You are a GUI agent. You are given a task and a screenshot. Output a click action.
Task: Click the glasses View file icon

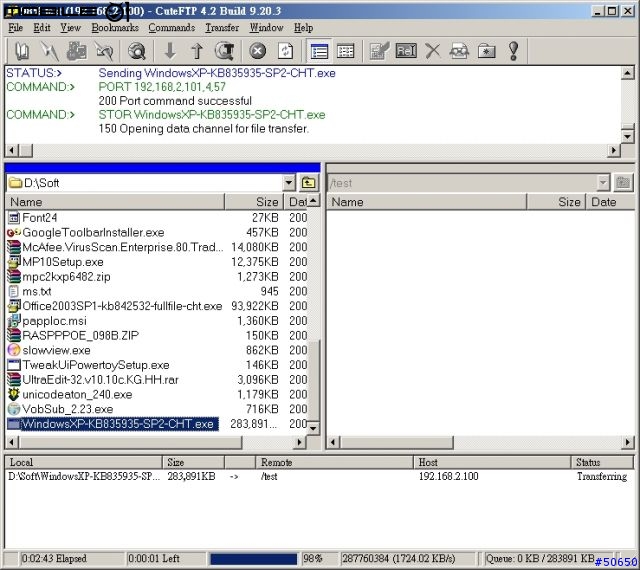(459, 51)
